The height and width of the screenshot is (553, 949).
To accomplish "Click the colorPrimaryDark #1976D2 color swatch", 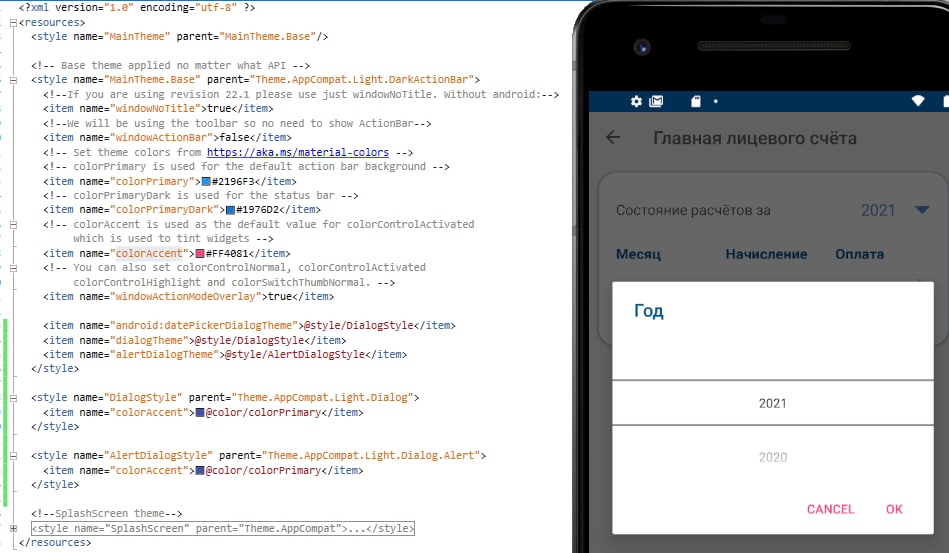I will pyautogui.click(x=230, y=210).
